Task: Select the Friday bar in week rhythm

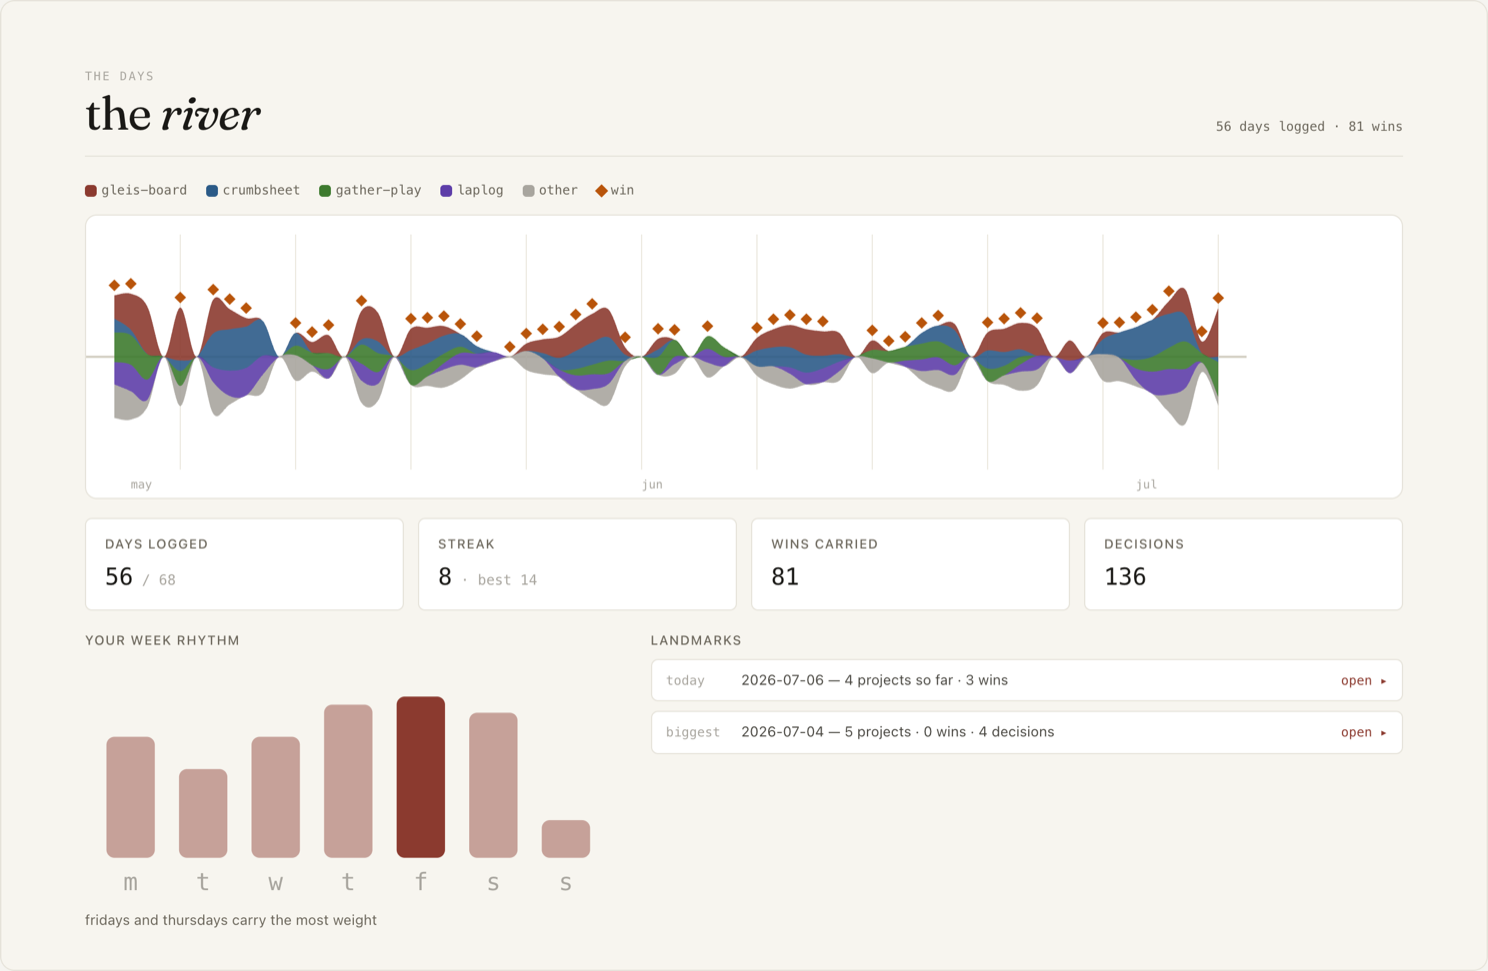Action: pos(421,777)
